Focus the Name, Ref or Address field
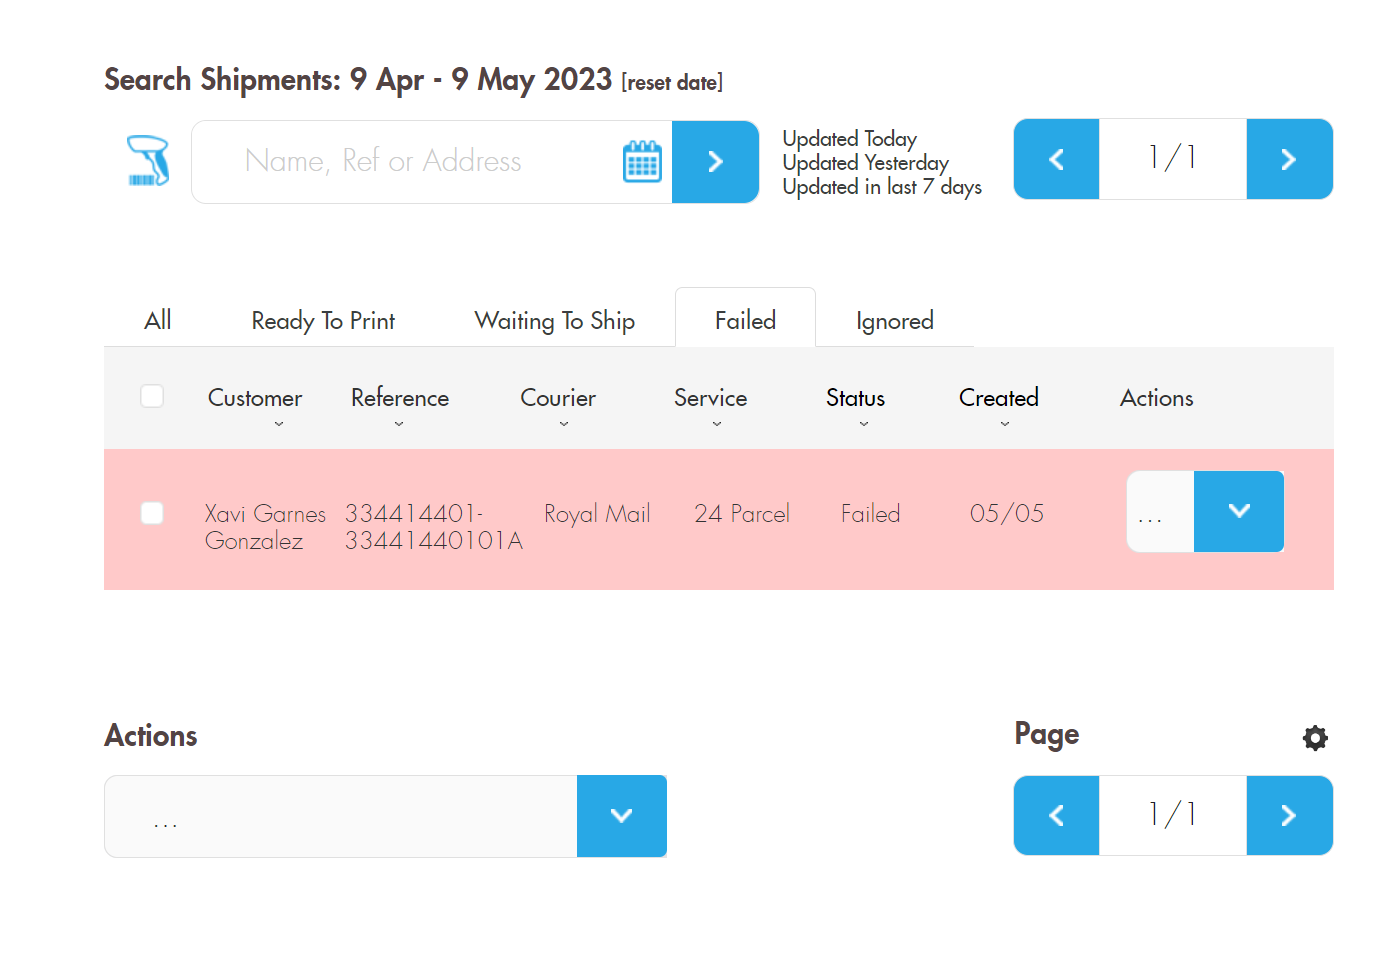 (405, 162)
